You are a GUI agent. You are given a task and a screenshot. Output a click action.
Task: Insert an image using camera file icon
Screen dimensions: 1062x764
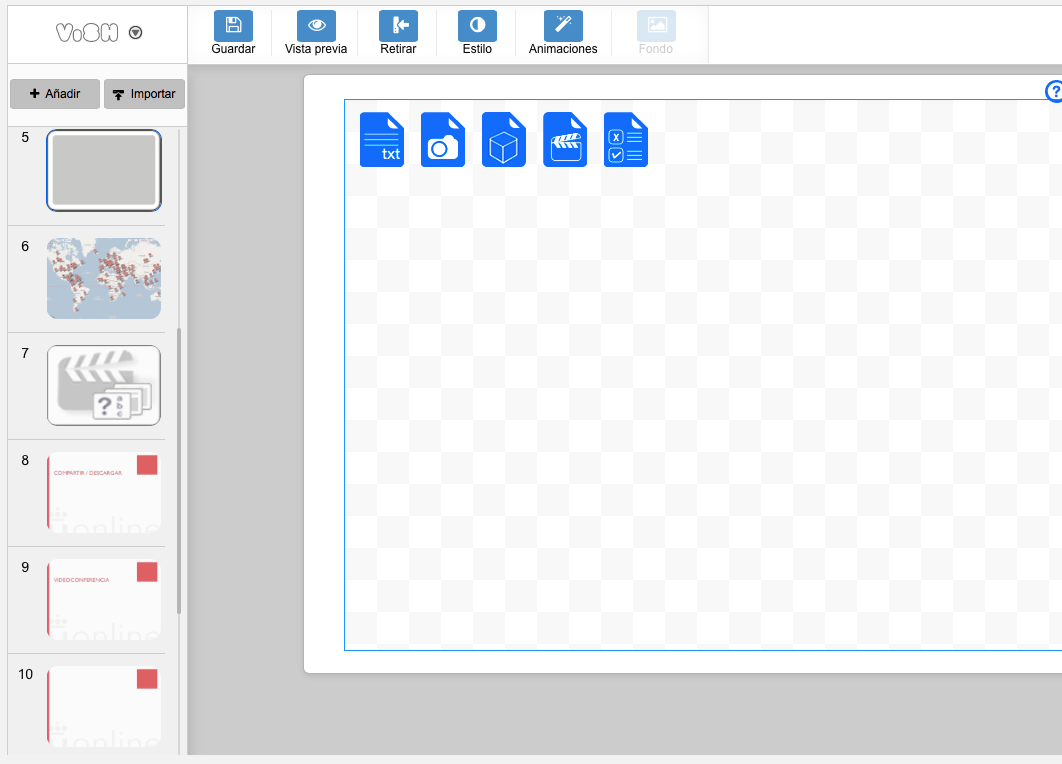pyautogui.click(x=443, y=139)
